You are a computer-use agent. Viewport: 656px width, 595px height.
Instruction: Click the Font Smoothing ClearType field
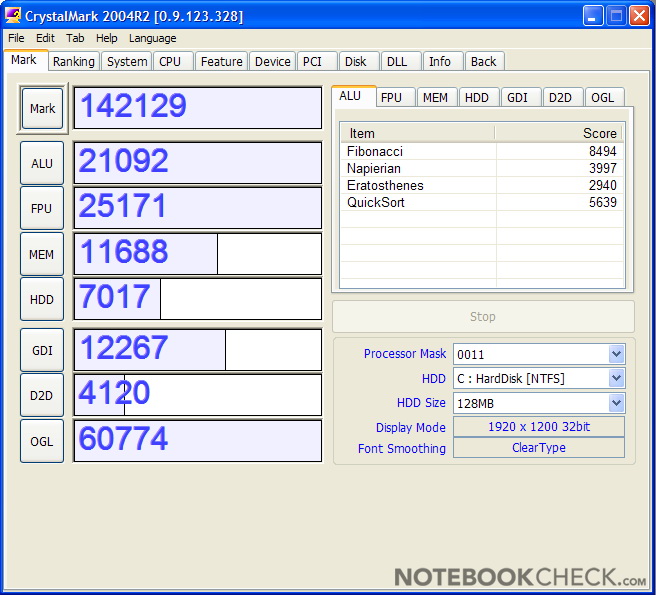pyautogui.click(x=539, y=448)
